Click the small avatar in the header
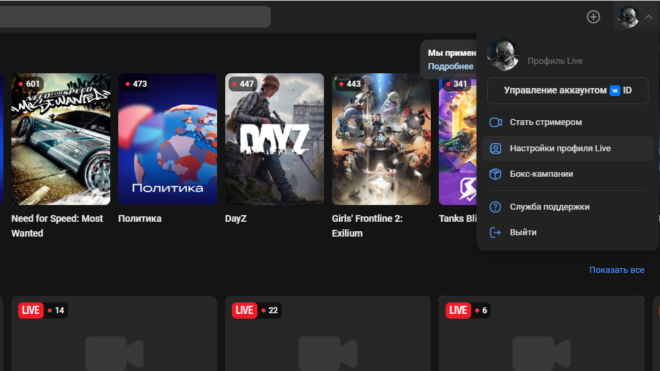The width and height of the screenshot is (660, 371). 628,17
